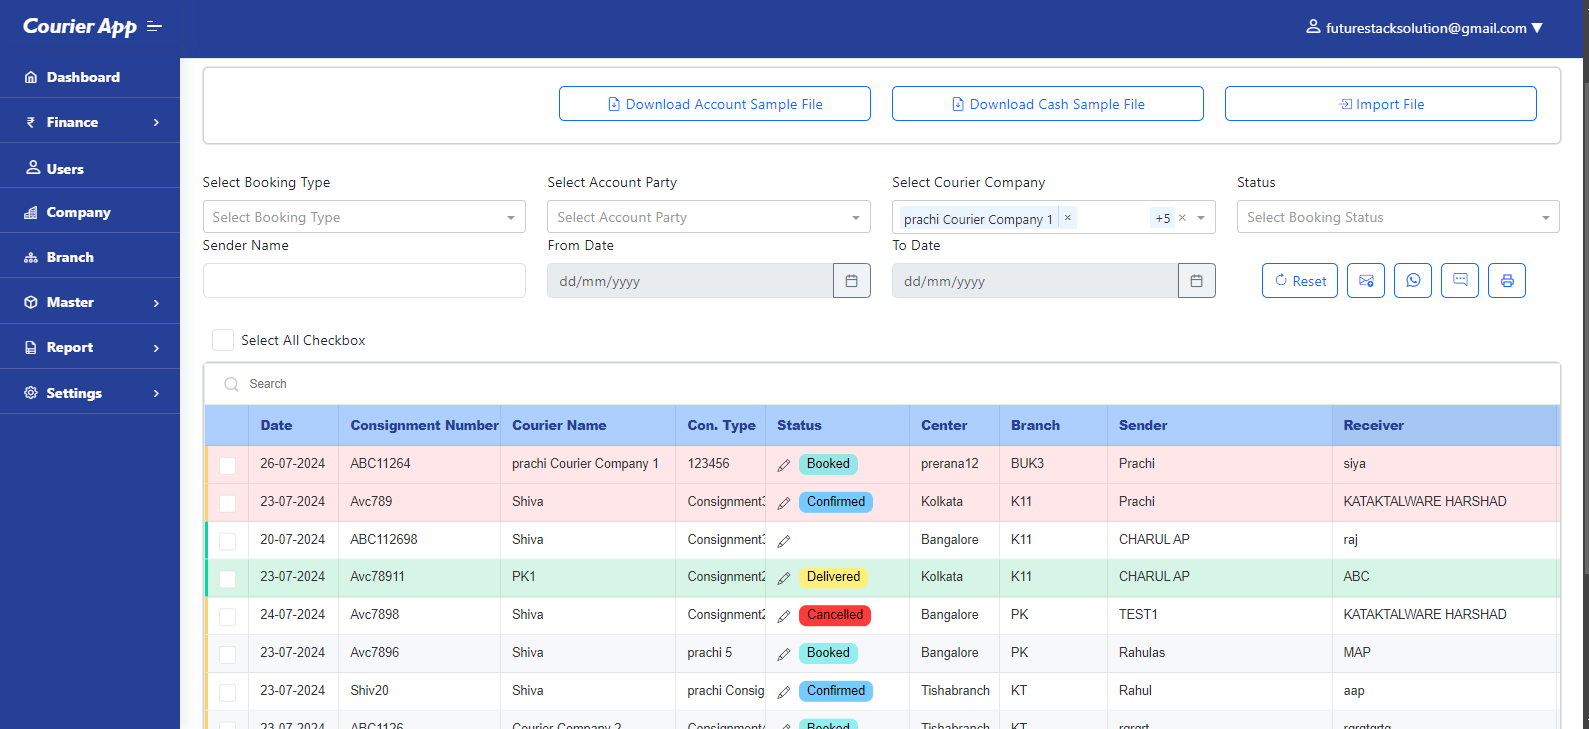Select the checkbox for consignment Avc78911
This screenshot has width=1589, height=729.
pyautogui.click(x=228, y=579)
